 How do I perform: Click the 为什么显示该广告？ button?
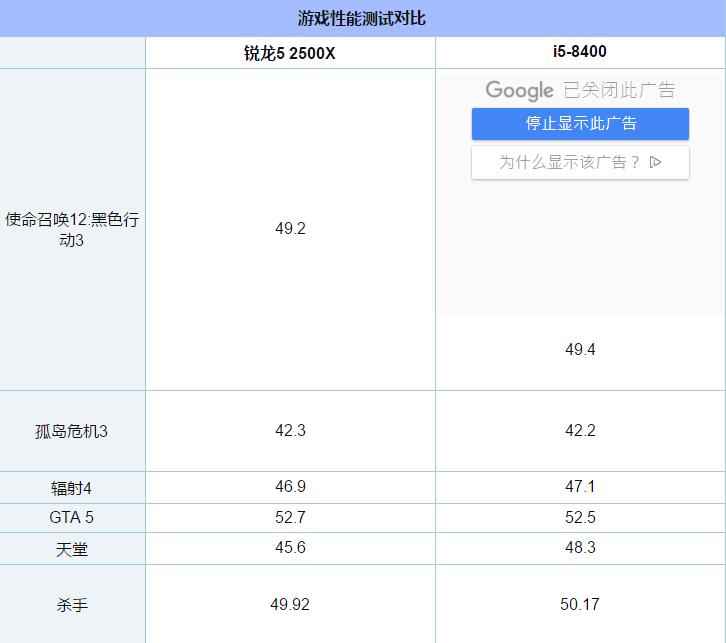(569, 162)
